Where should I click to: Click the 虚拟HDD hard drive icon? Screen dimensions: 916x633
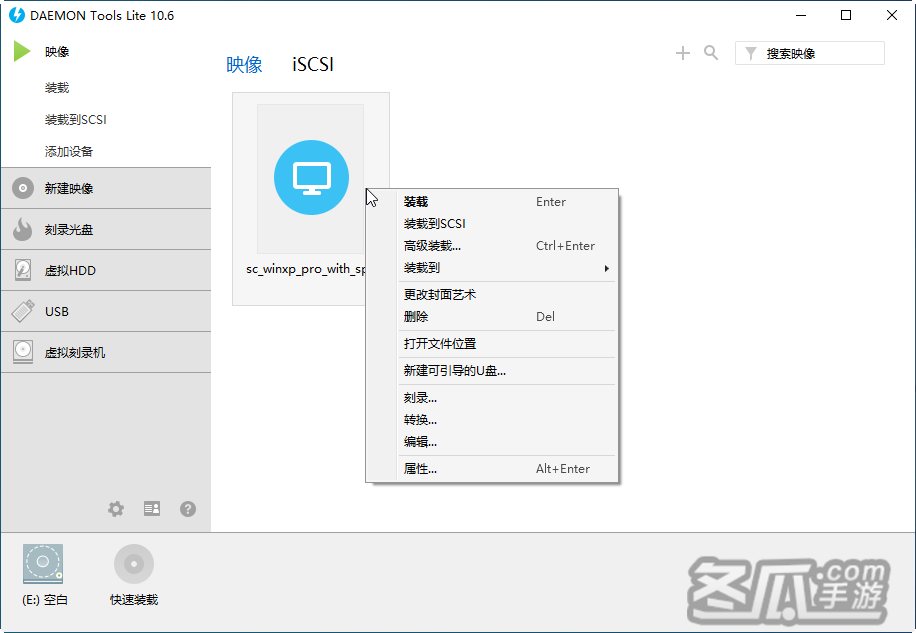(x=23, y=270)
